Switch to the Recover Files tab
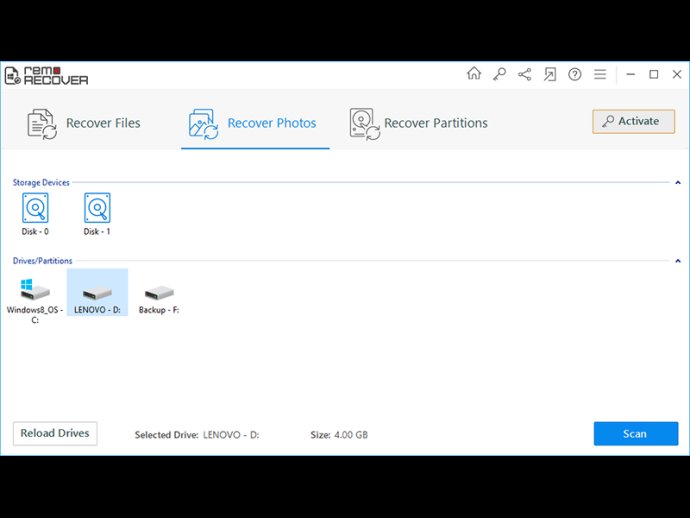 (x=84, y=124)
